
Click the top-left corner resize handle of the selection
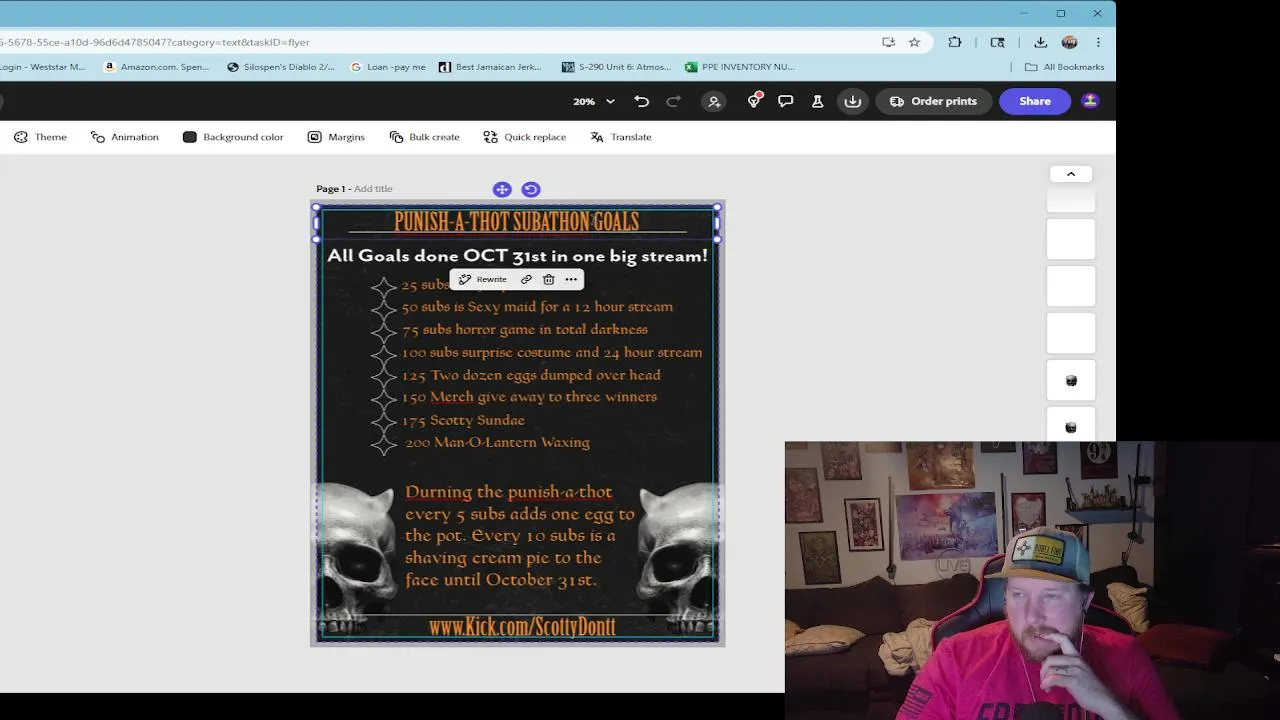[x=317, y=208]
